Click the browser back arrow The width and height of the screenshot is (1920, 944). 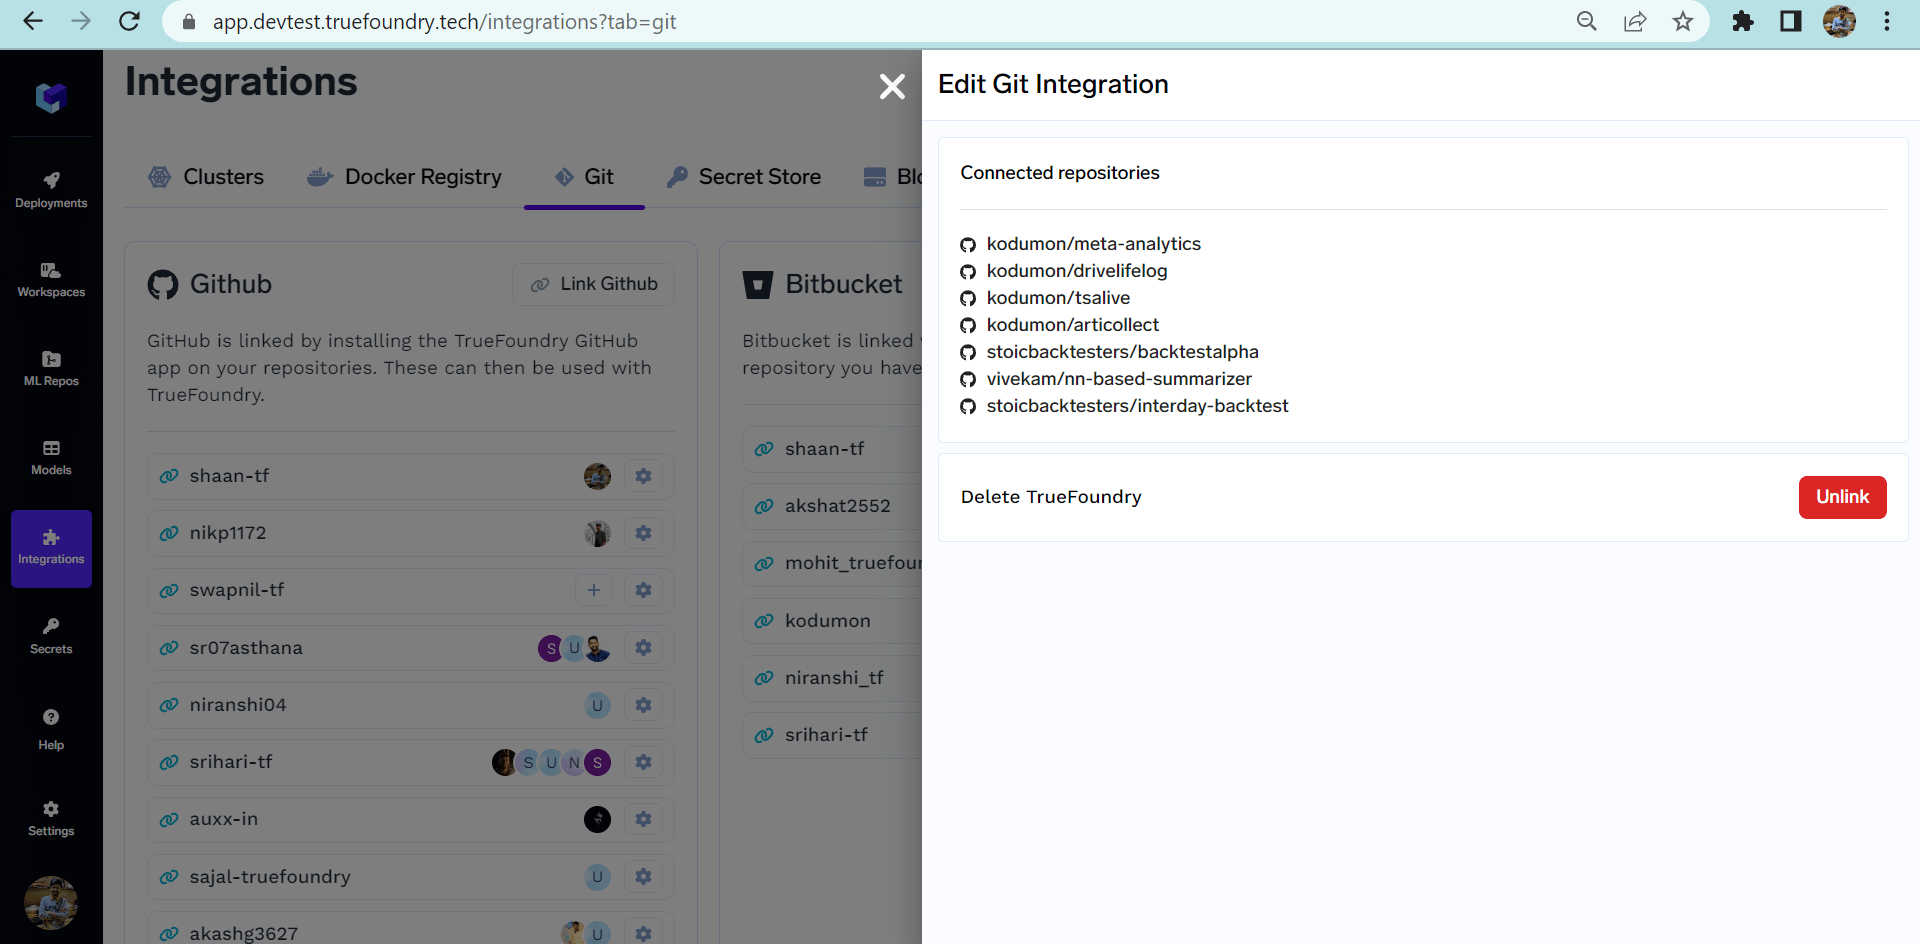[x=33, y=21]
